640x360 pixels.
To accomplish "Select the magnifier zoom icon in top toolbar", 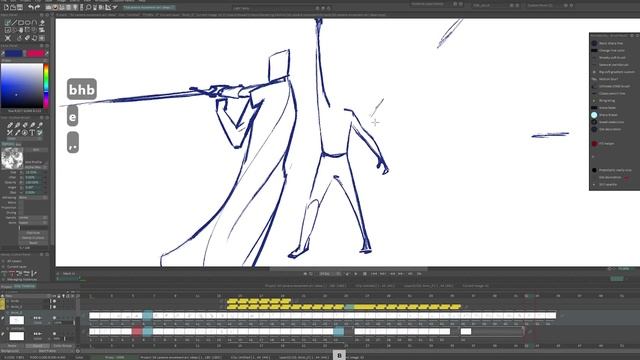I will [x=88, y=7].
